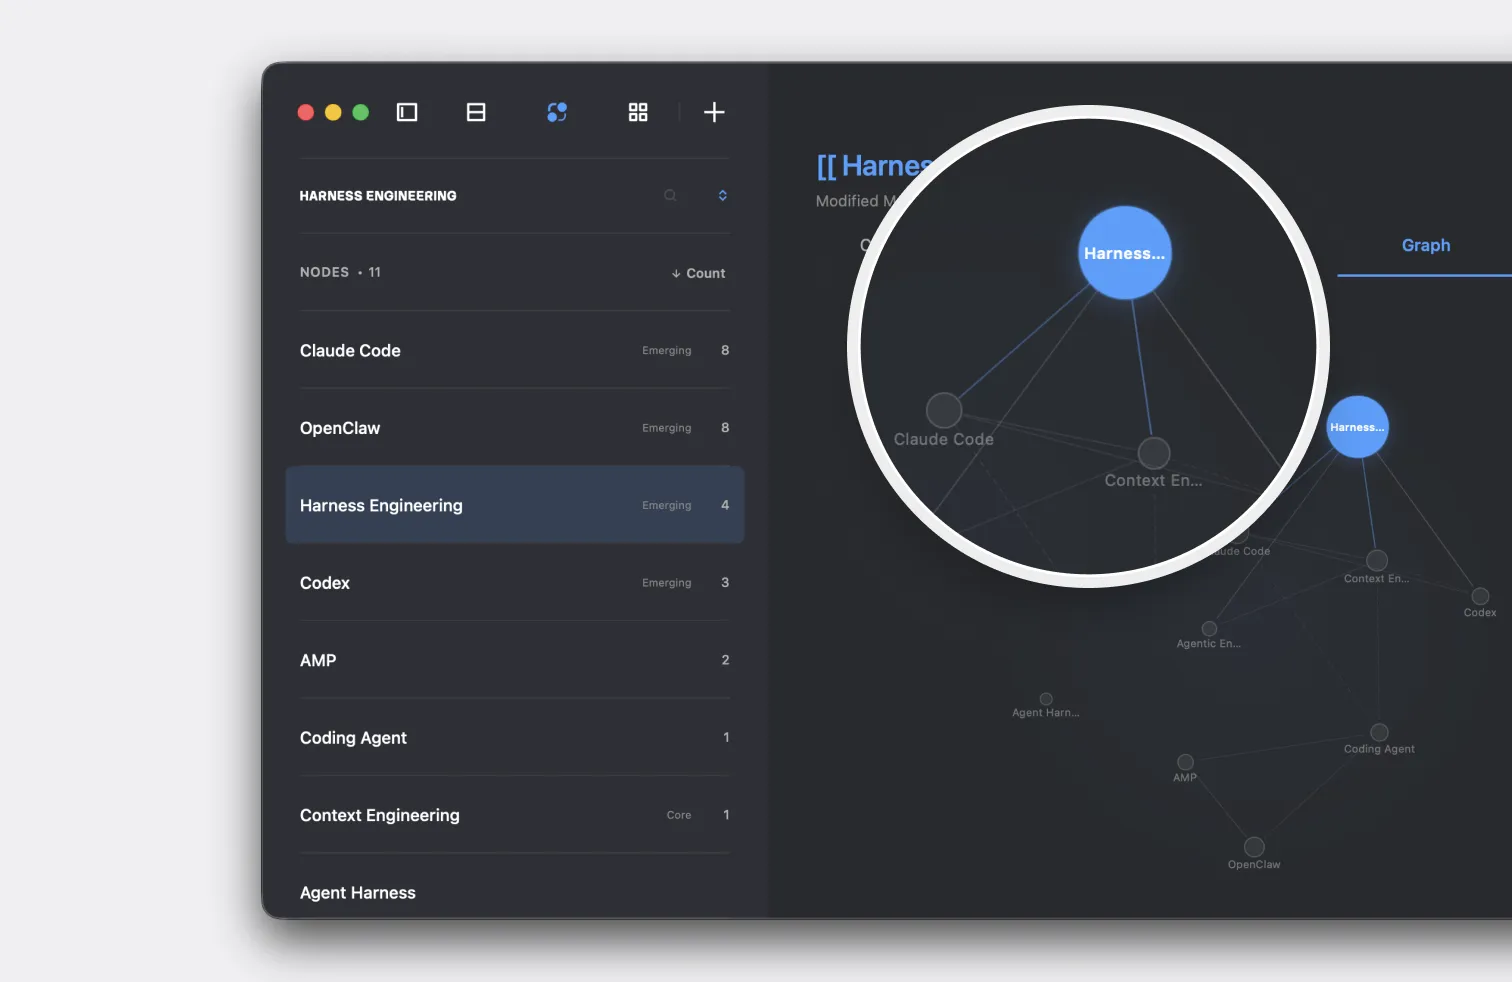Image resolution: width=1512 pixels, height=982 pixels.
Task: Select the Codex node row
Action: pyautogui.click(x=515, y=583)
